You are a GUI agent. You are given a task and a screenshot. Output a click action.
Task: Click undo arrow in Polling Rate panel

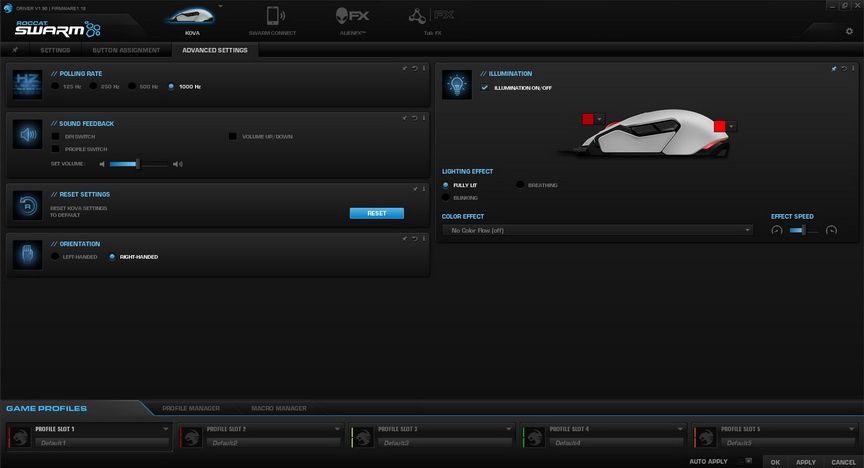(x=414, y=68)
